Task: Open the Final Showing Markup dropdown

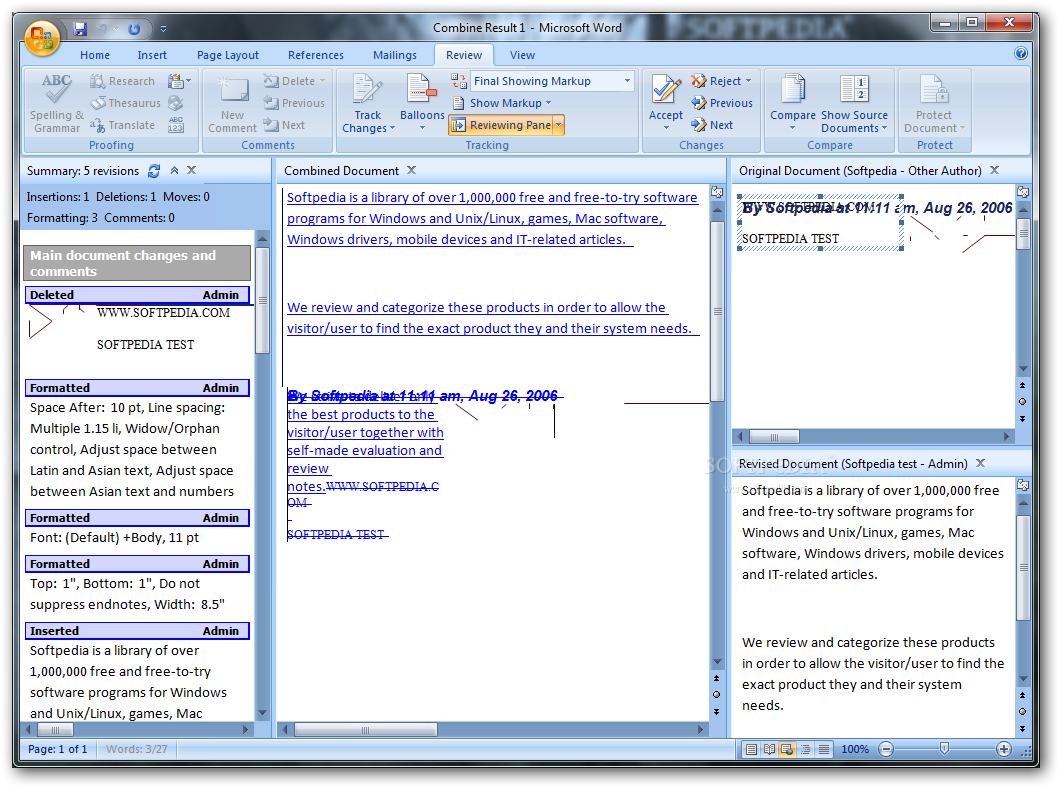Action: [627, 81]
